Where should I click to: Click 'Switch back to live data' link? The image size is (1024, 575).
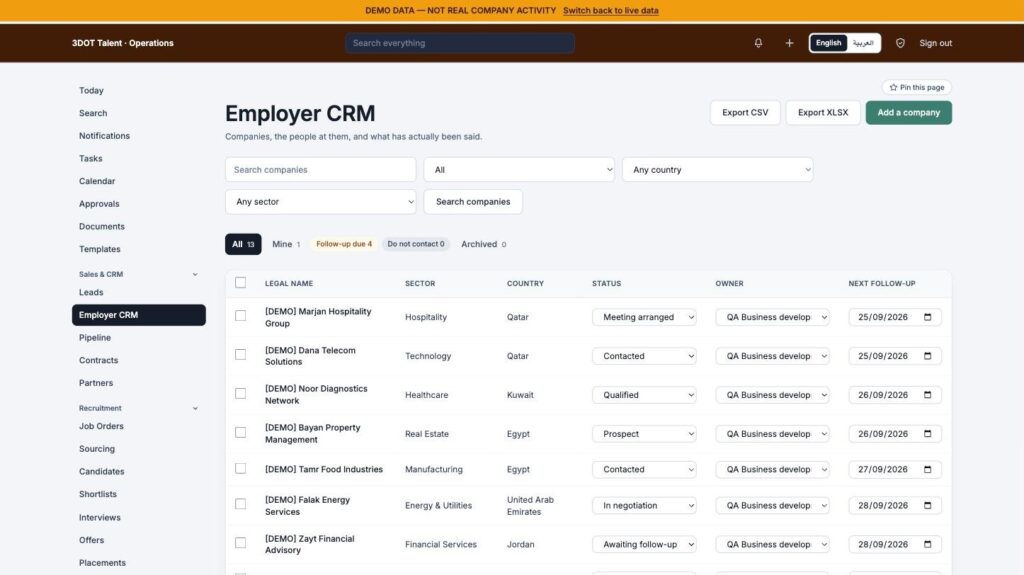tap(611, 10)
